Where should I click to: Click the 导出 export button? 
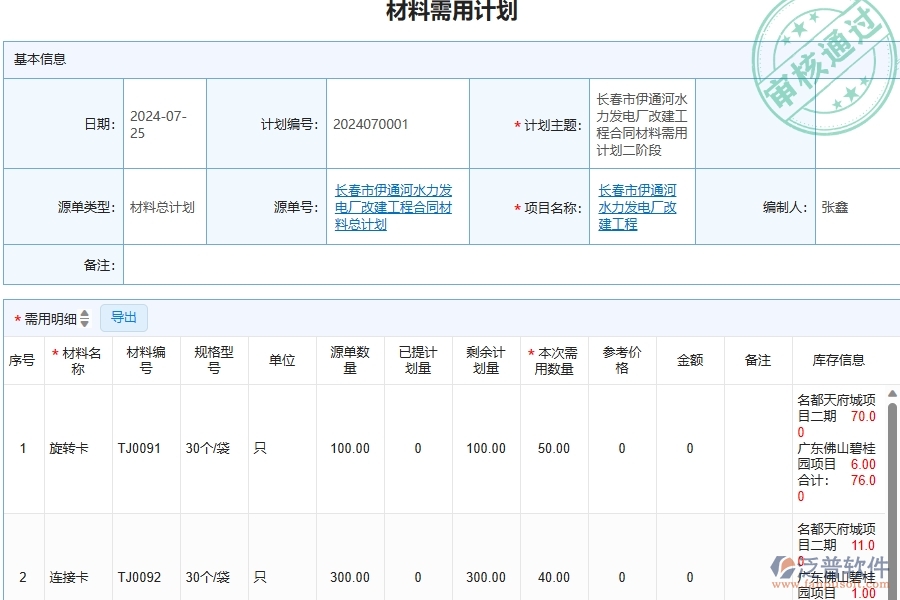pos(124,317)
